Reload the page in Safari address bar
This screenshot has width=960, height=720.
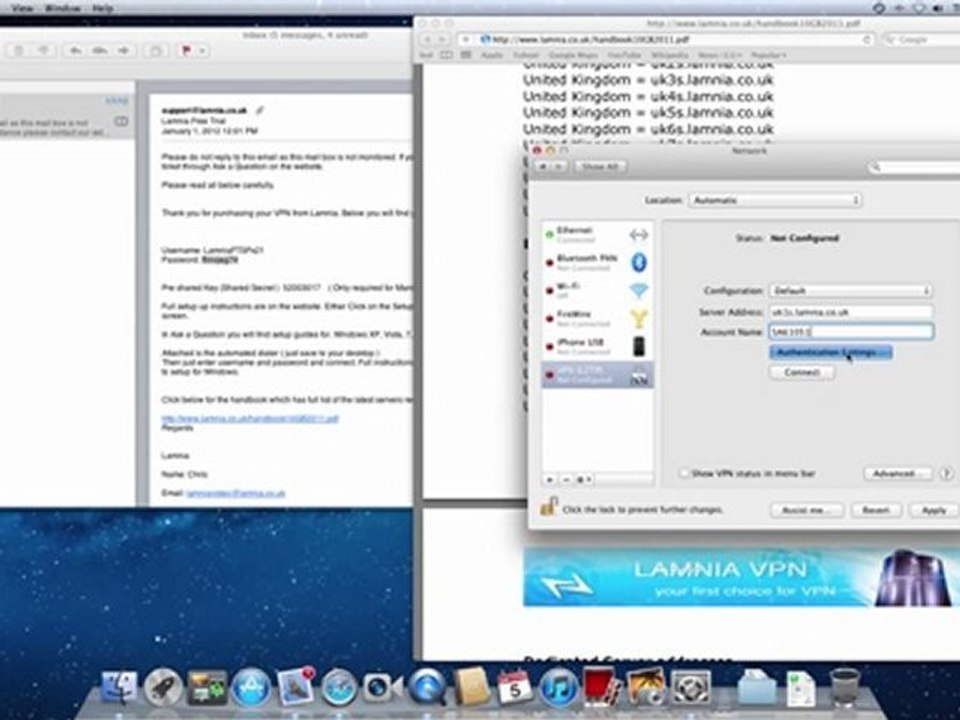point(867,39)
